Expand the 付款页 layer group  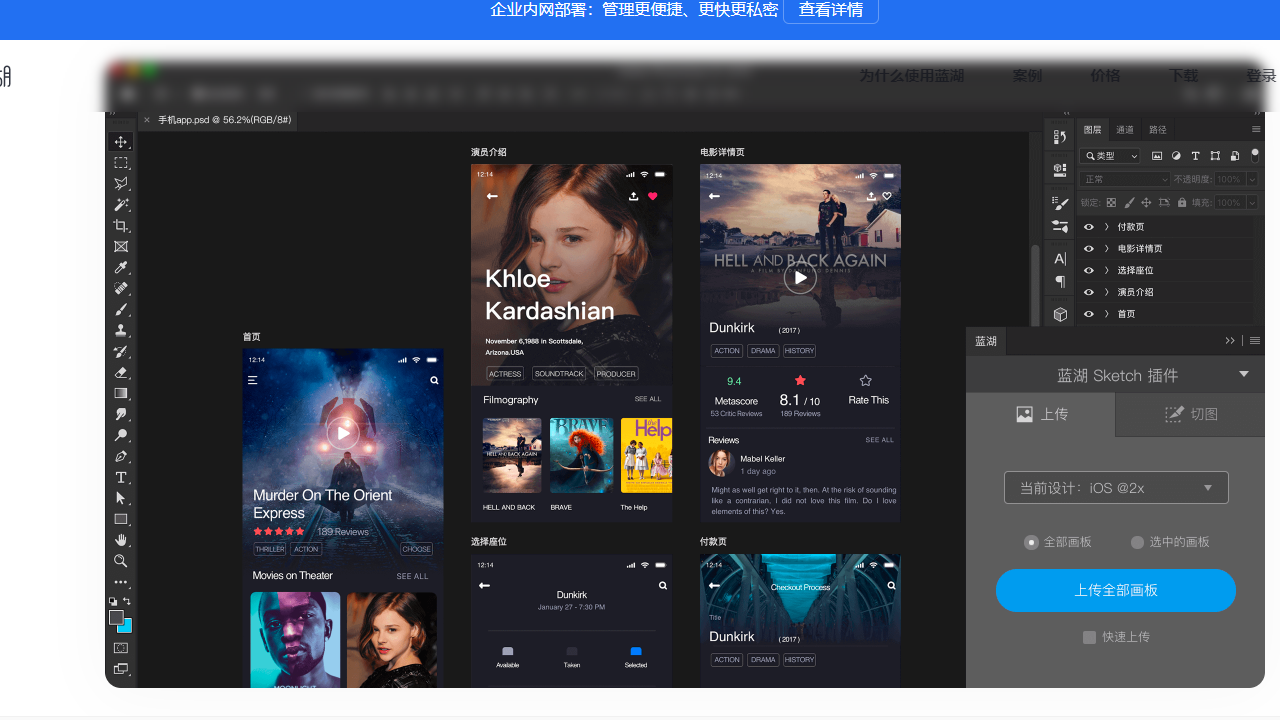point(1106,227)
